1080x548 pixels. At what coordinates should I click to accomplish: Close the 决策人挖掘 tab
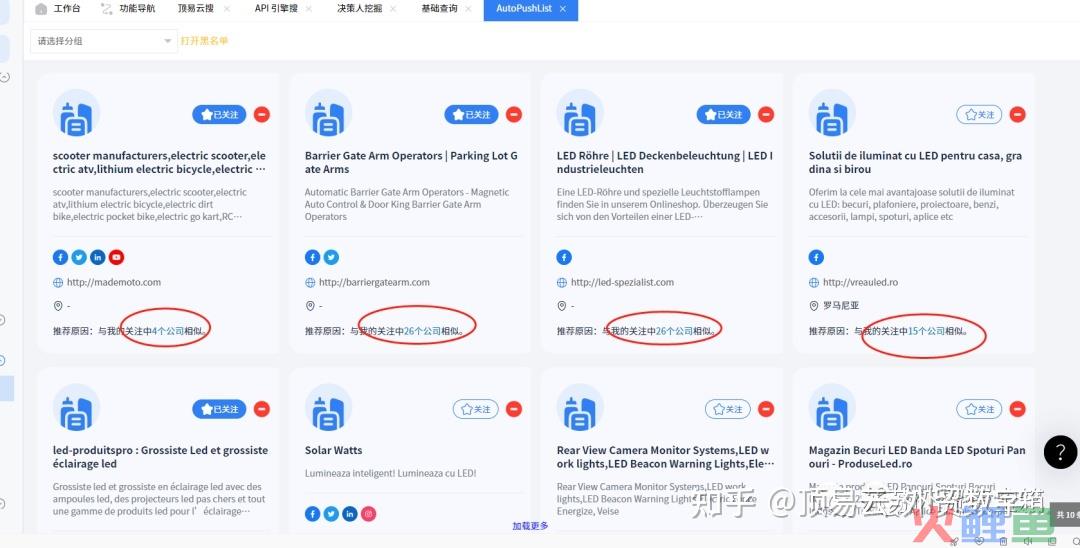(393, 9)
